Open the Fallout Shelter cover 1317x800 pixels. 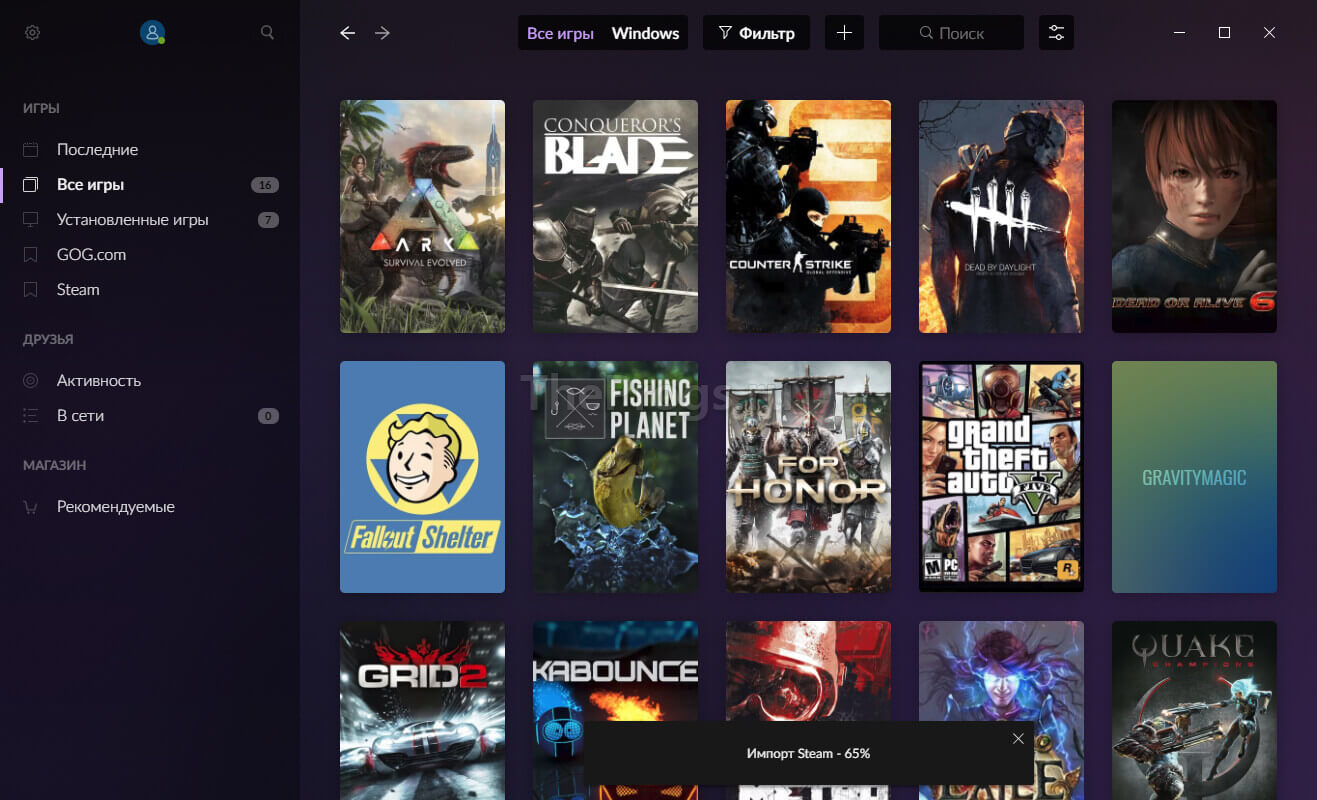(x=422, y=477)
